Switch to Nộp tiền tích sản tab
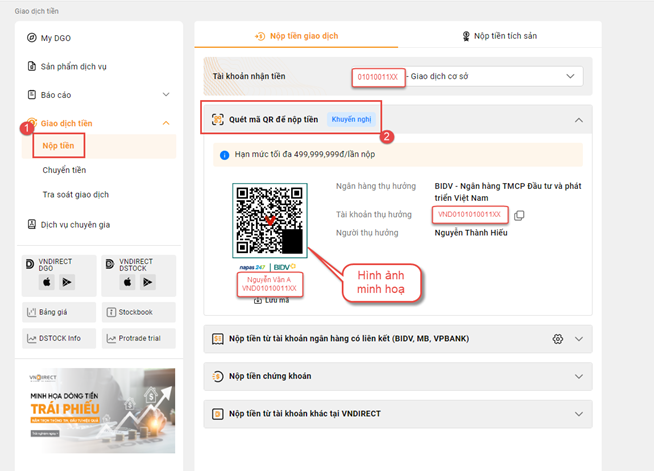Screen dimensions: 654x471 click(500, 36)
